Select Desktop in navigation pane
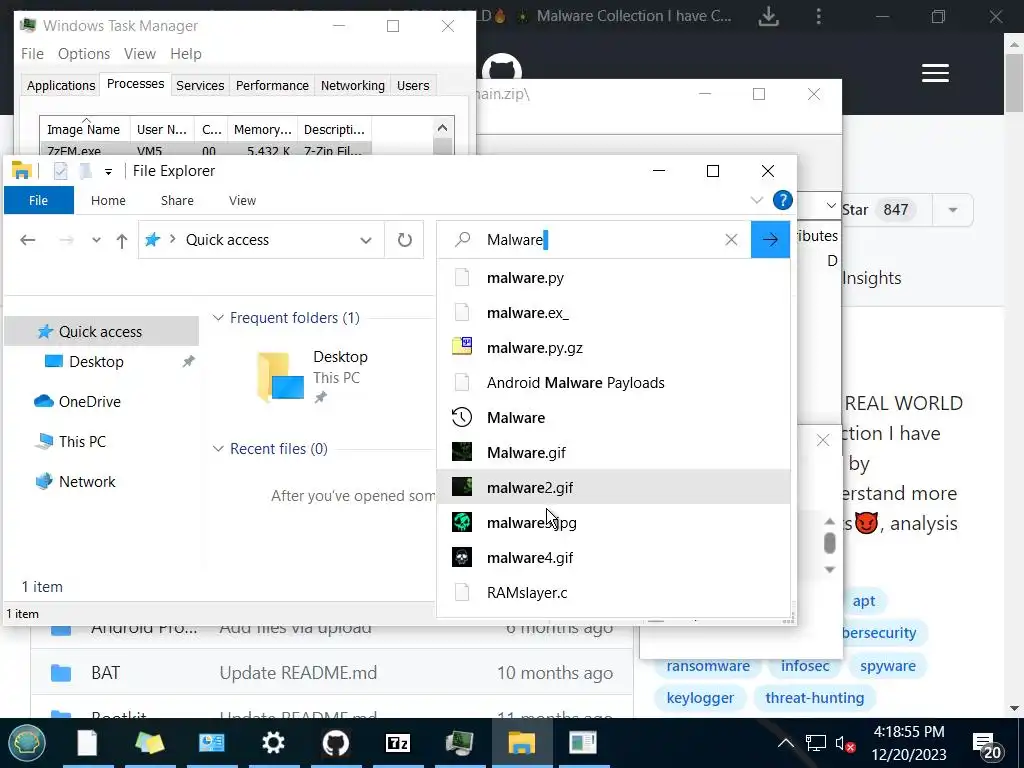Screen dimensions: 1024x768 point(96,361)
